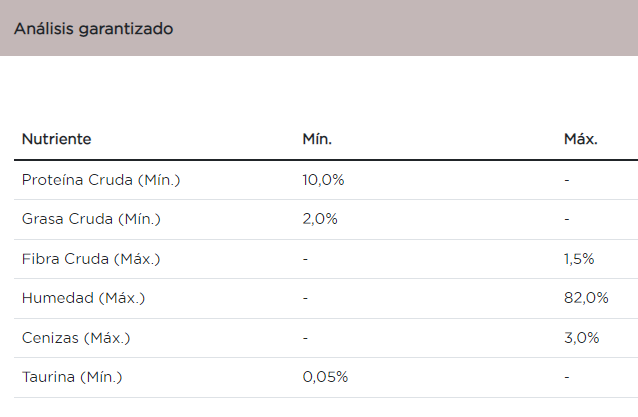
Task: Click the 0,05% taurine minimum value
Action: 325,377
